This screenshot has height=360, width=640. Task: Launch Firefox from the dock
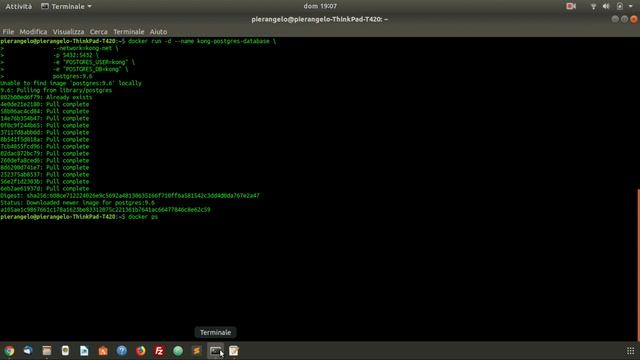pyautogui.click(x=140, y=351)
